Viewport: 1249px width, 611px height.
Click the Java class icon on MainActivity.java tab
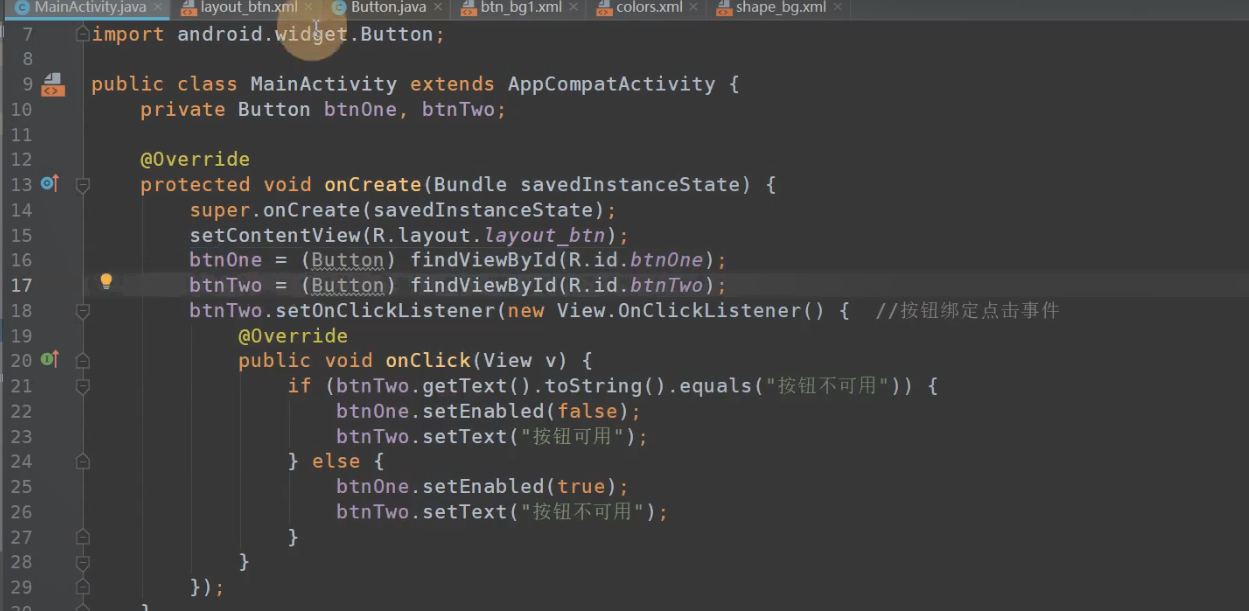(x=22, y=8)
